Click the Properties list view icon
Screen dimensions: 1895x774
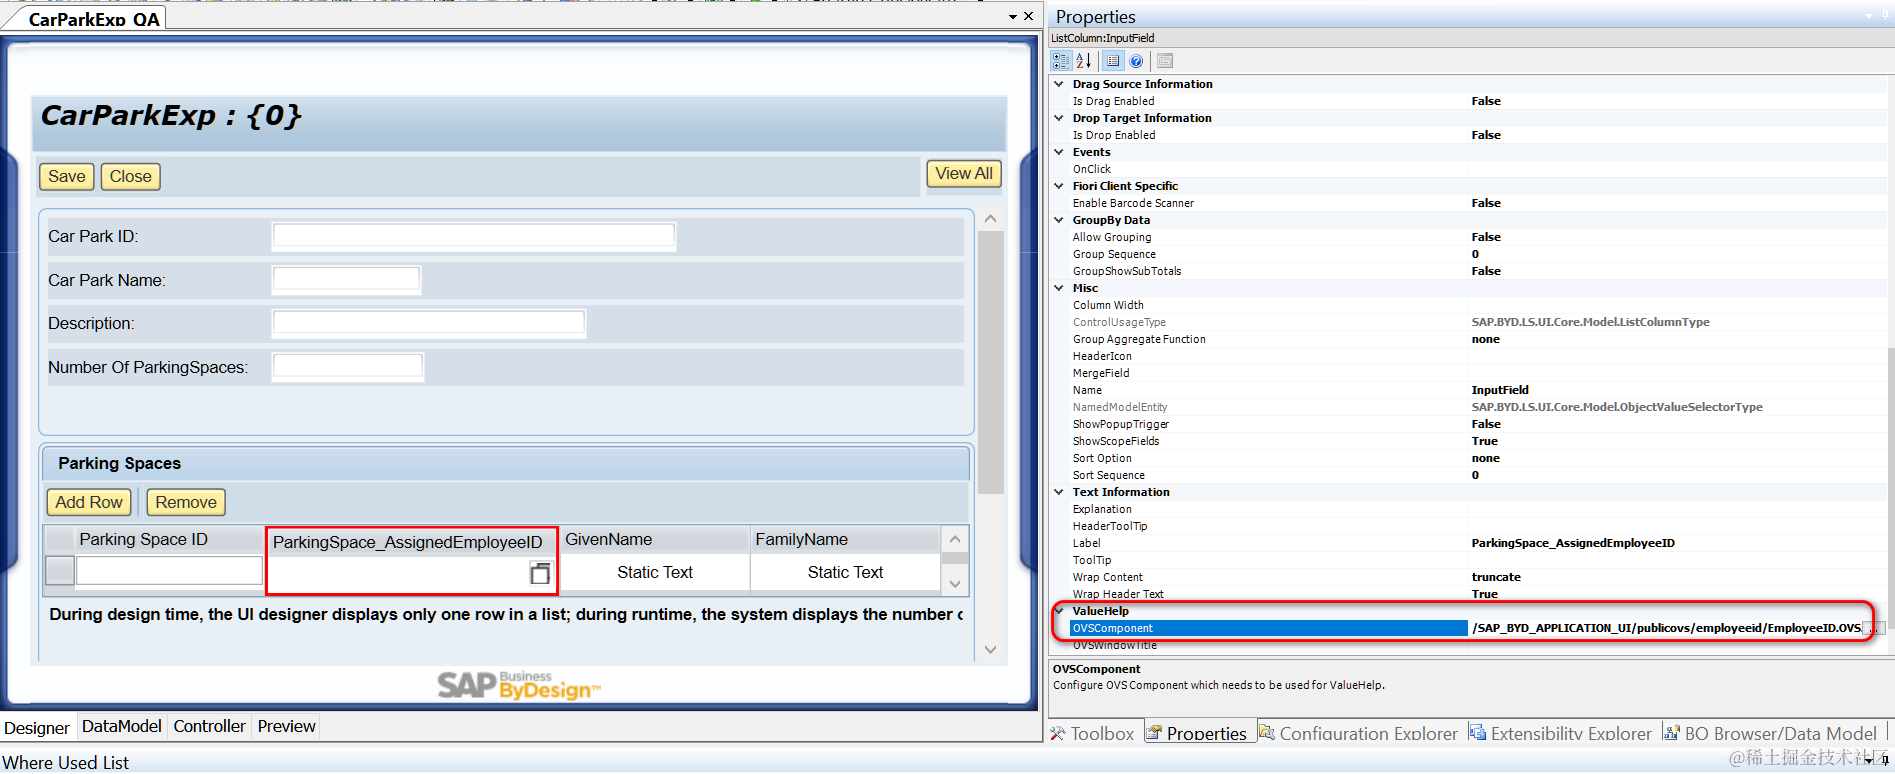1113,61
